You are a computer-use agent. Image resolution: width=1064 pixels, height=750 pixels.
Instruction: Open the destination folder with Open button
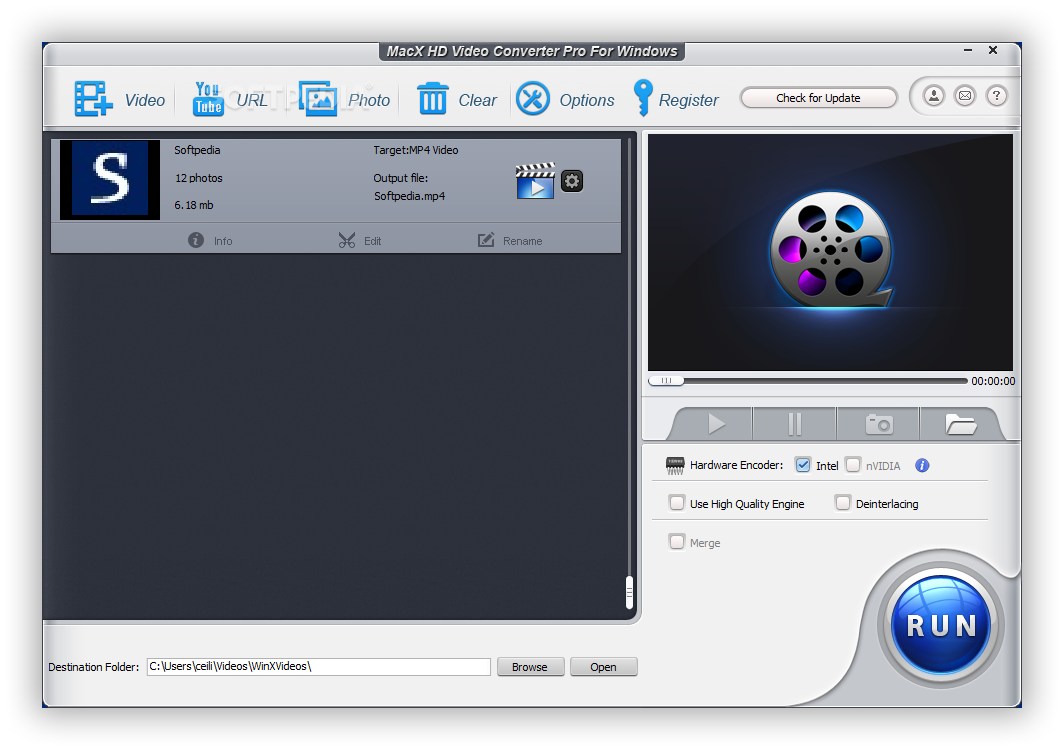pos(603,667)
